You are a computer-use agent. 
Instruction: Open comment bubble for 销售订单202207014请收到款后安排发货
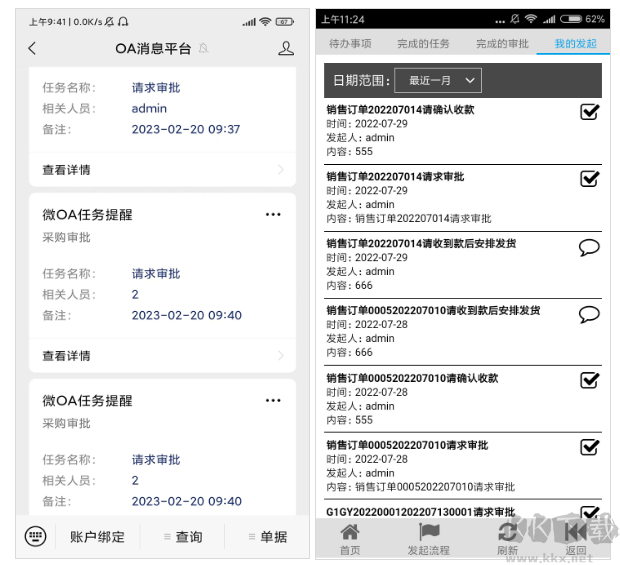(x=589, y=248)
